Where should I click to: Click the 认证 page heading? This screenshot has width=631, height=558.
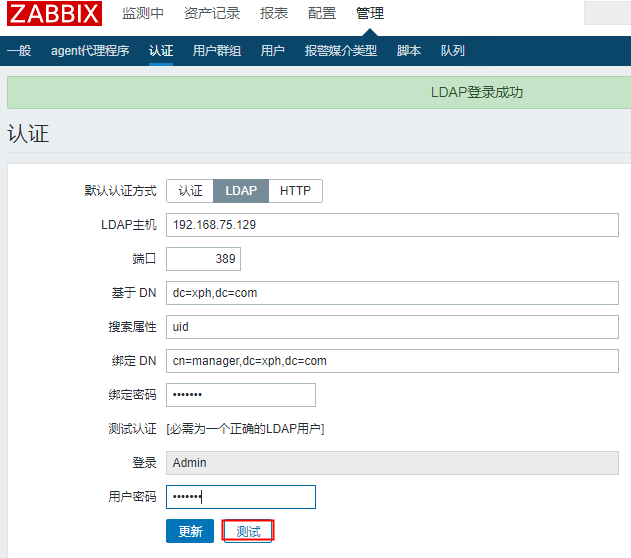point(28,134)
